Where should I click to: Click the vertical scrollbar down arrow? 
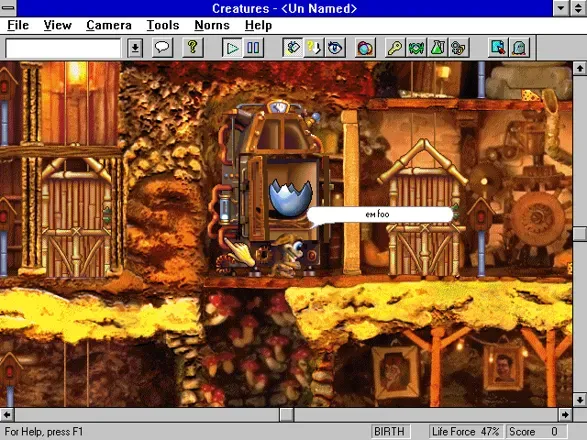coord(580,400)
